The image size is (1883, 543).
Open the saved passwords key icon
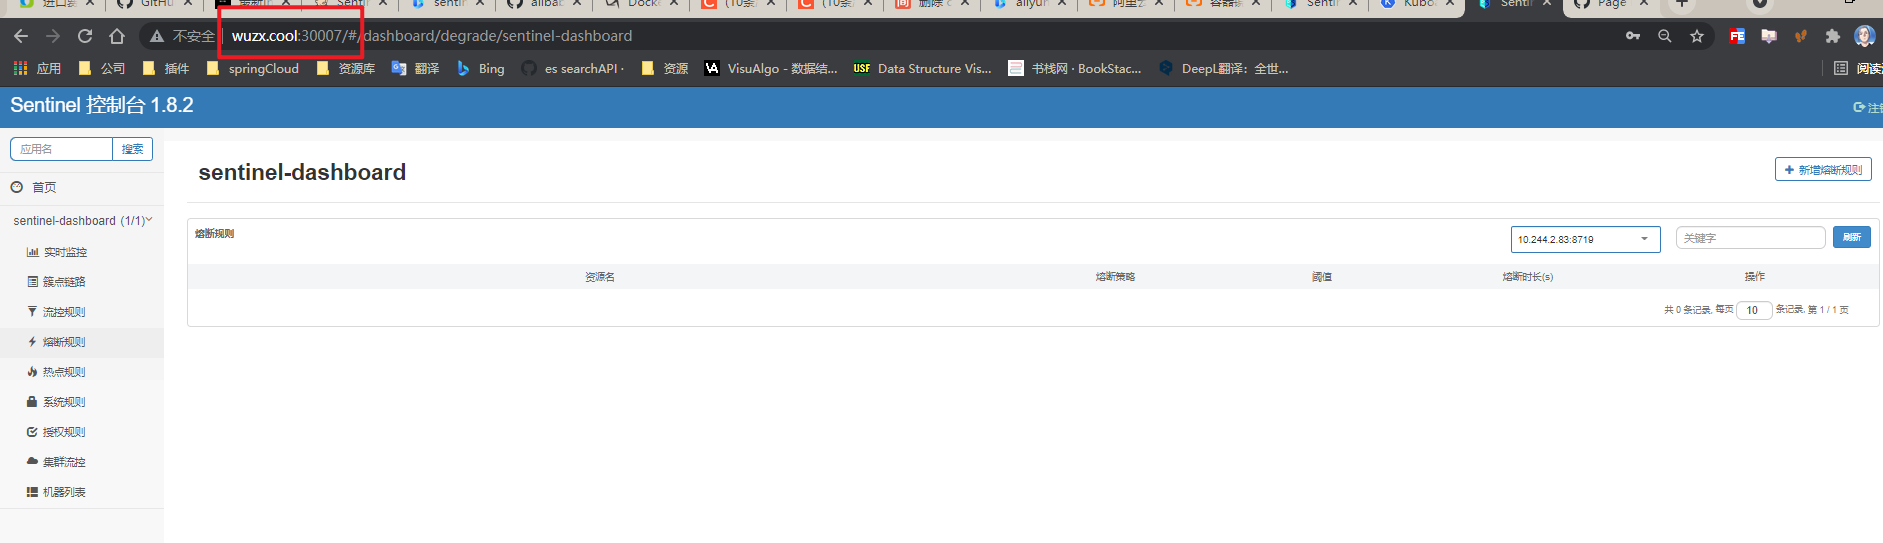(1633, 36)
